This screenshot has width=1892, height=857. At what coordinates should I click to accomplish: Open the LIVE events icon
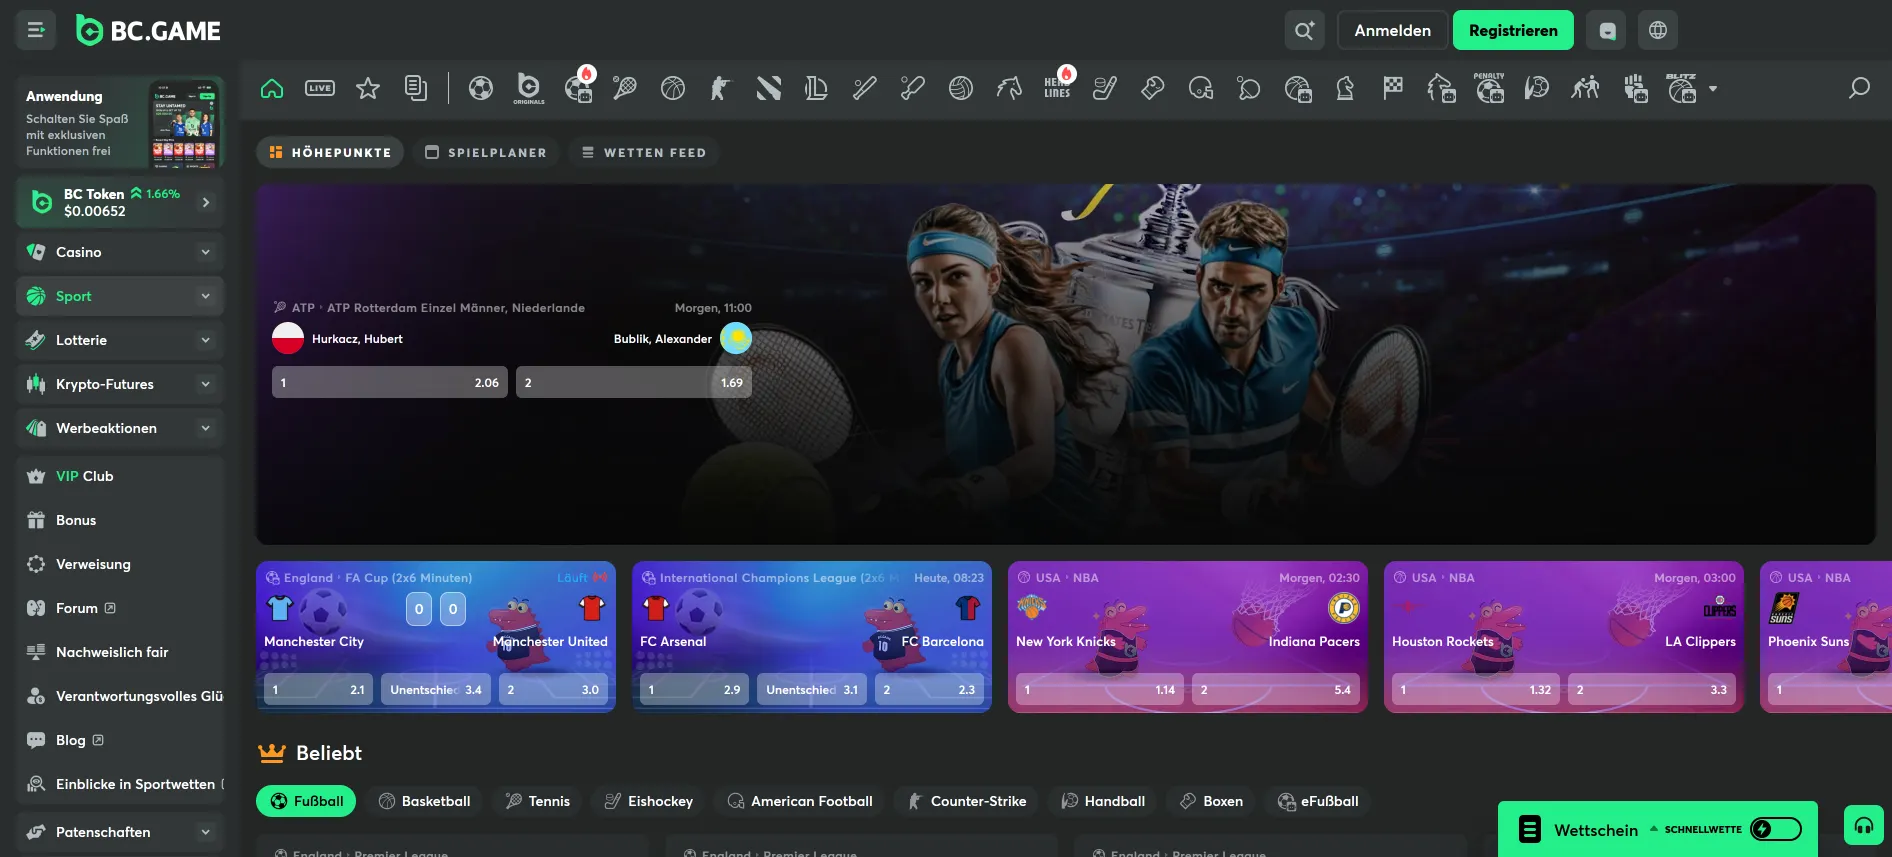pyautogui.click(x=320, y=88)
